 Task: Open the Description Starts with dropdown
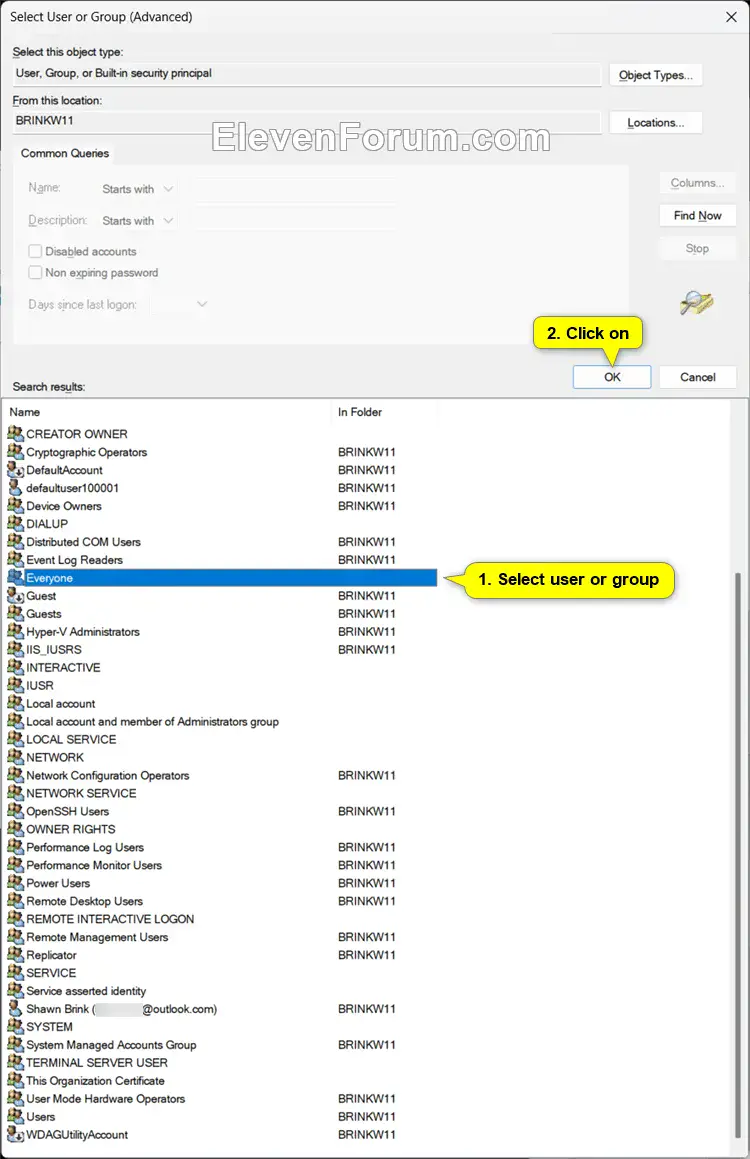(137, 220)
